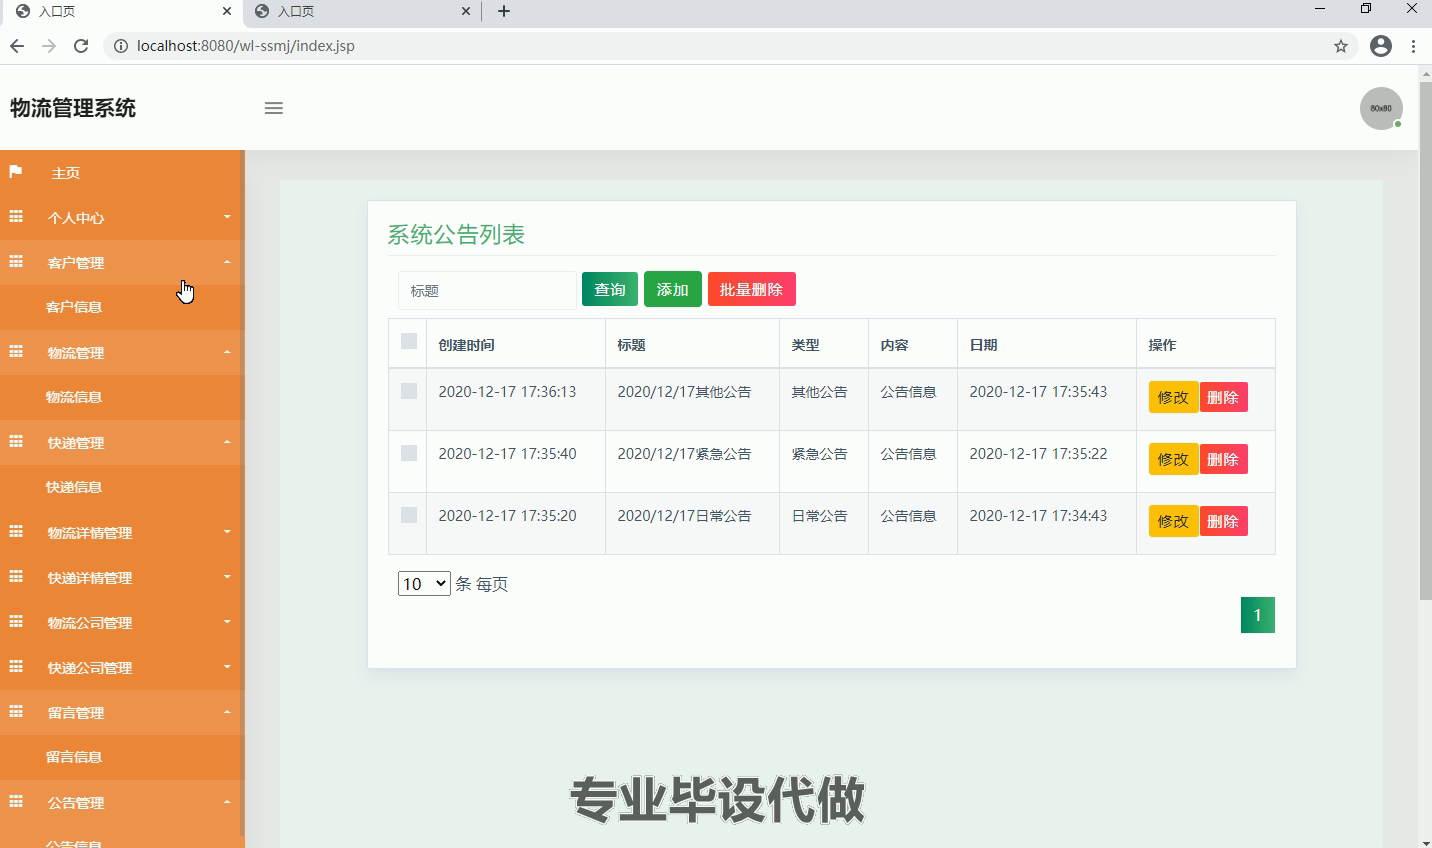1432x848 pixels.
Task: Click 修改 for the 紧急公告 row
Action: pyautogui.click(x=1173, y=459)
